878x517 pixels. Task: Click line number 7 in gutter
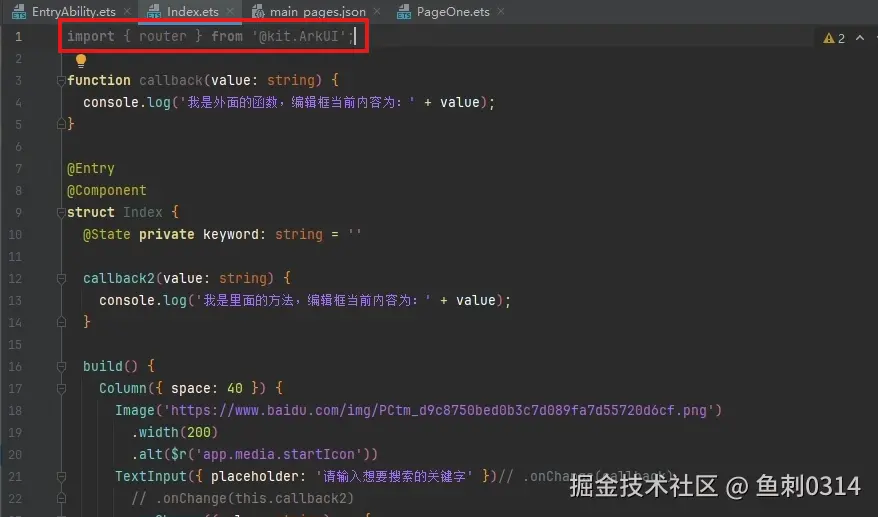click(18, 169)
